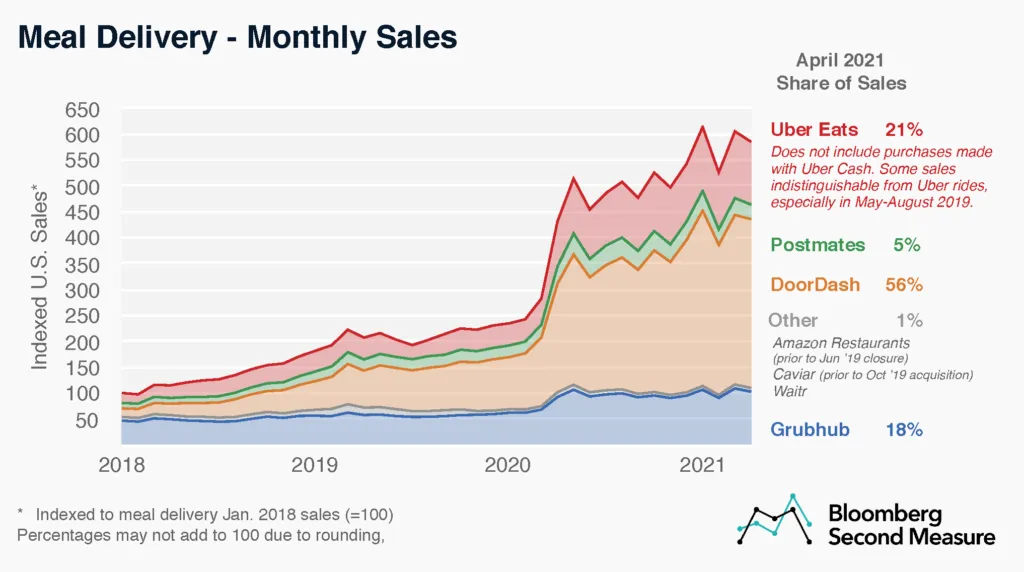Click the 'Indexed U.S. Sales*' axis title

click(x=39, y=278)
